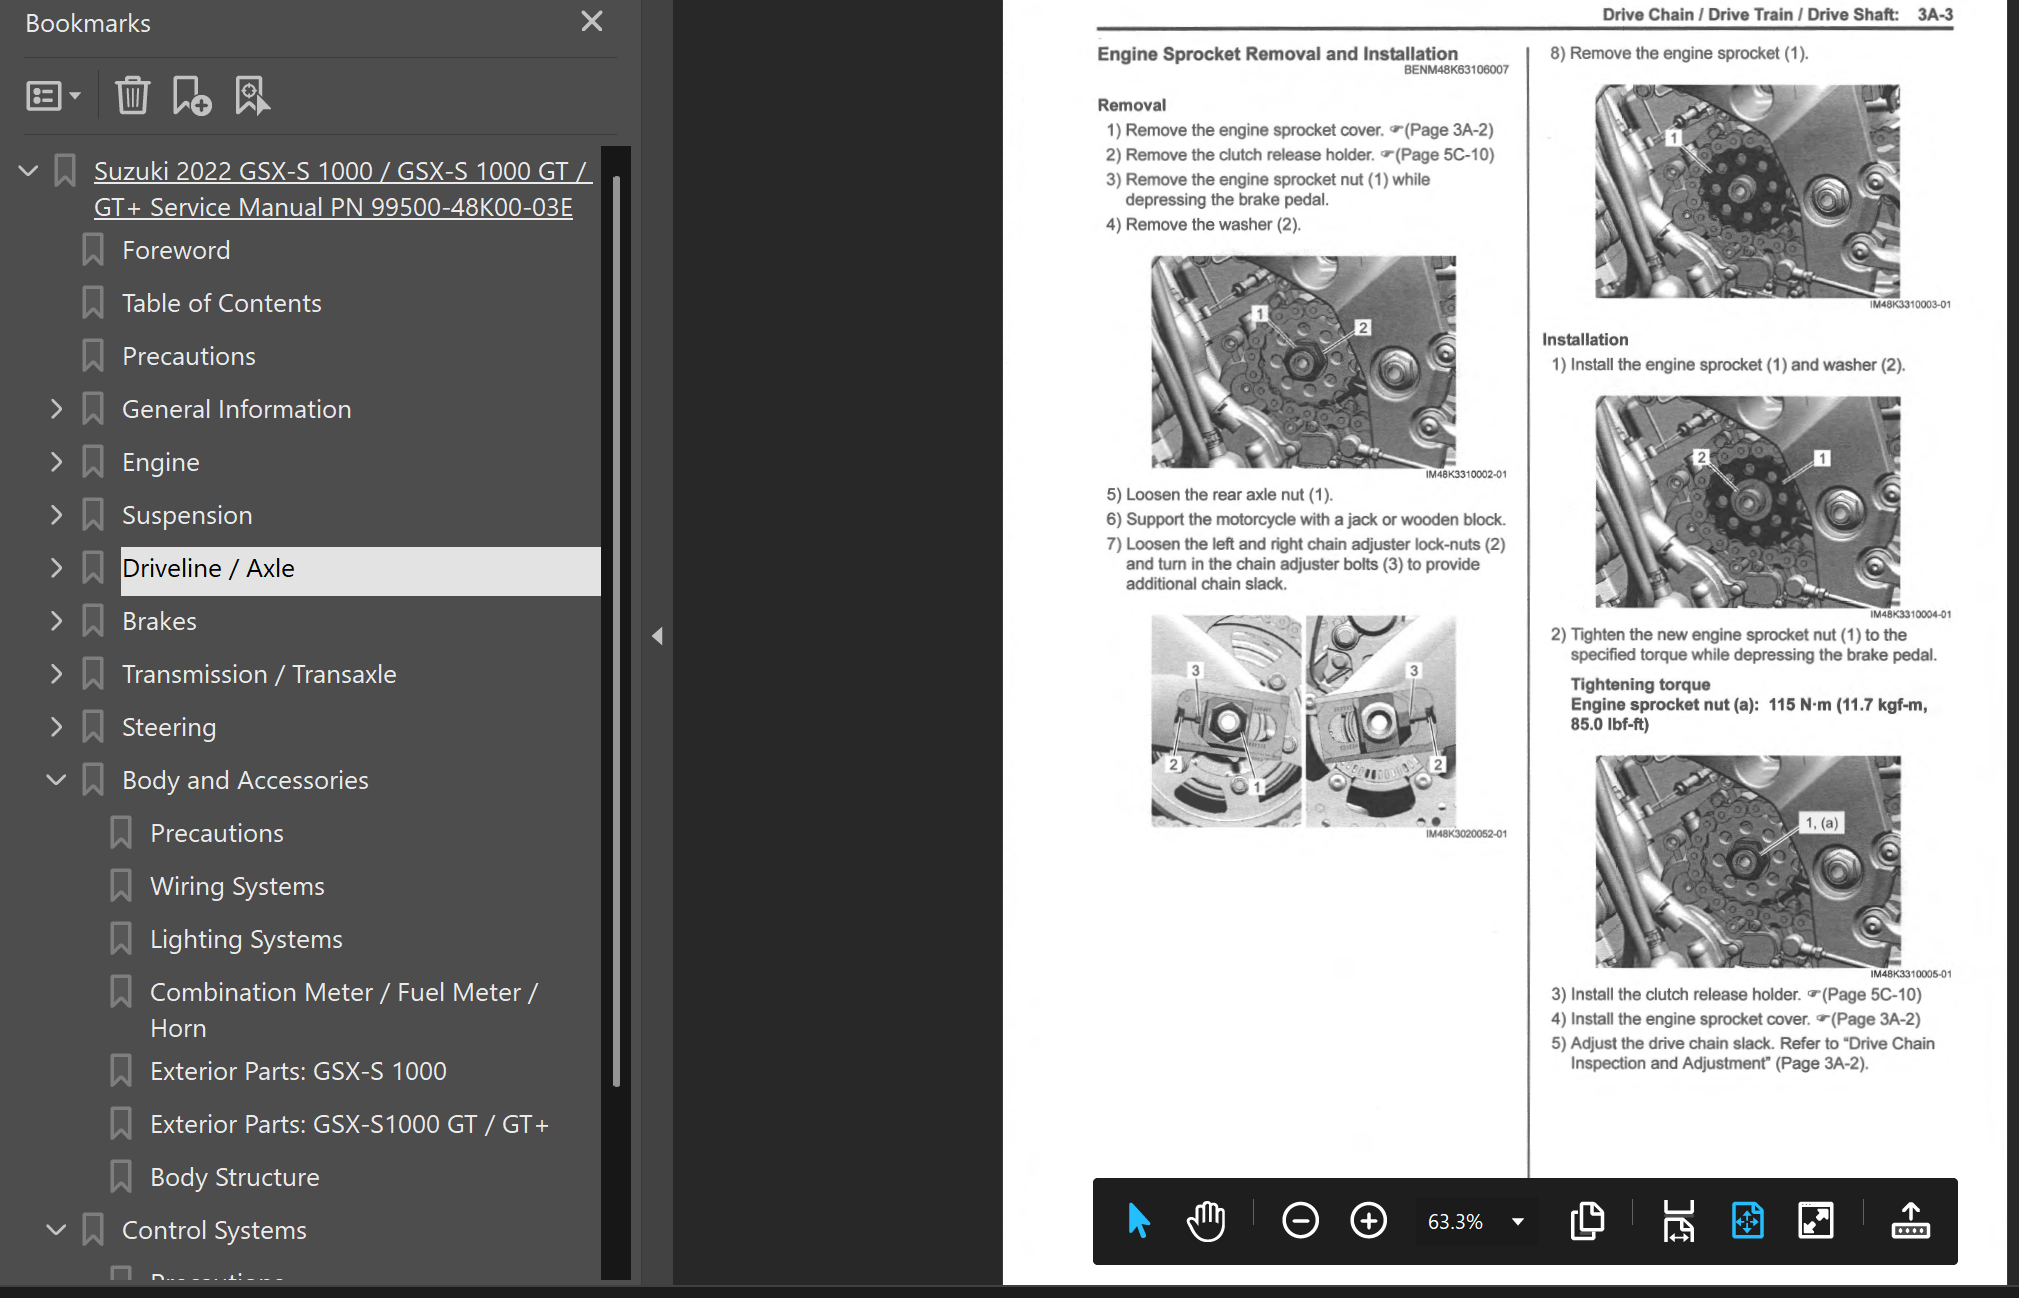Viewport: 2019px width, 1298px height.
Task: Expand the Engine bookmark
Action: (57, 462)
